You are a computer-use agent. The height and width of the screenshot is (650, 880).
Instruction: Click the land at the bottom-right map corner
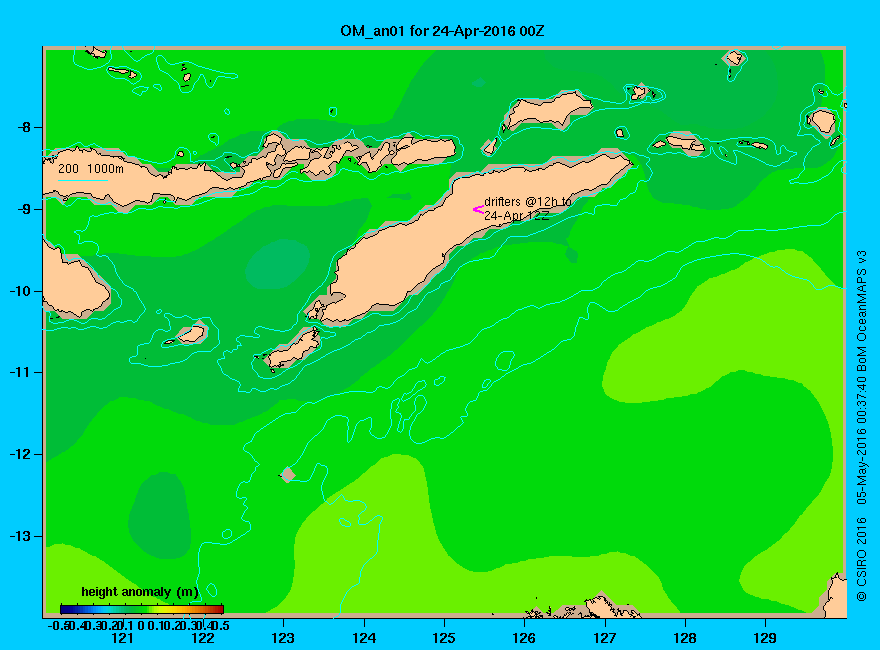point(835,598)
